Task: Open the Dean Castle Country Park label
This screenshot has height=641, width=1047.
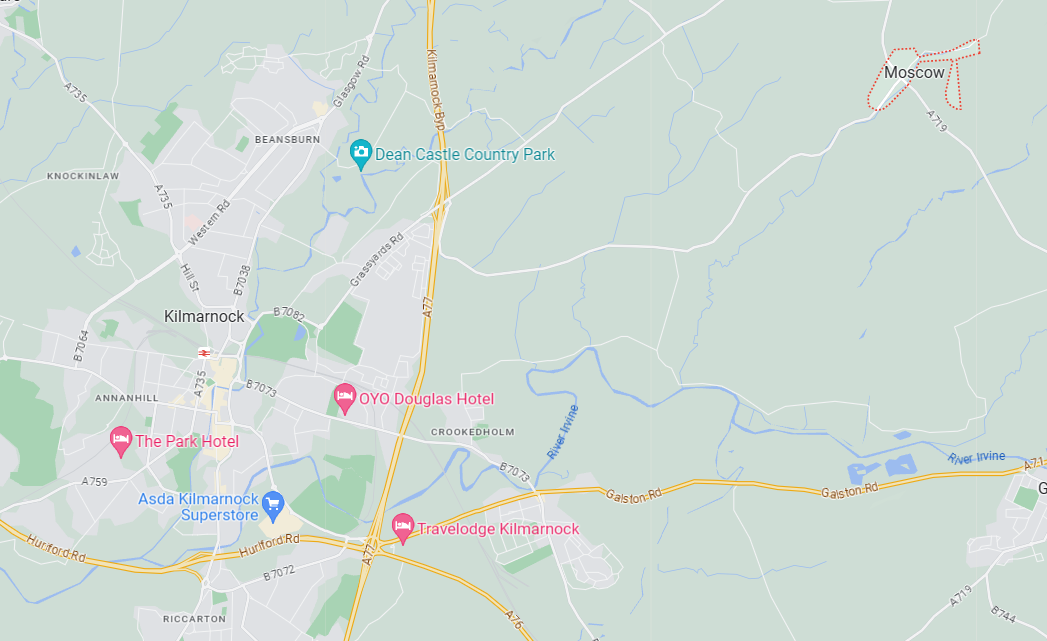Action: click(x=465, y=154)
